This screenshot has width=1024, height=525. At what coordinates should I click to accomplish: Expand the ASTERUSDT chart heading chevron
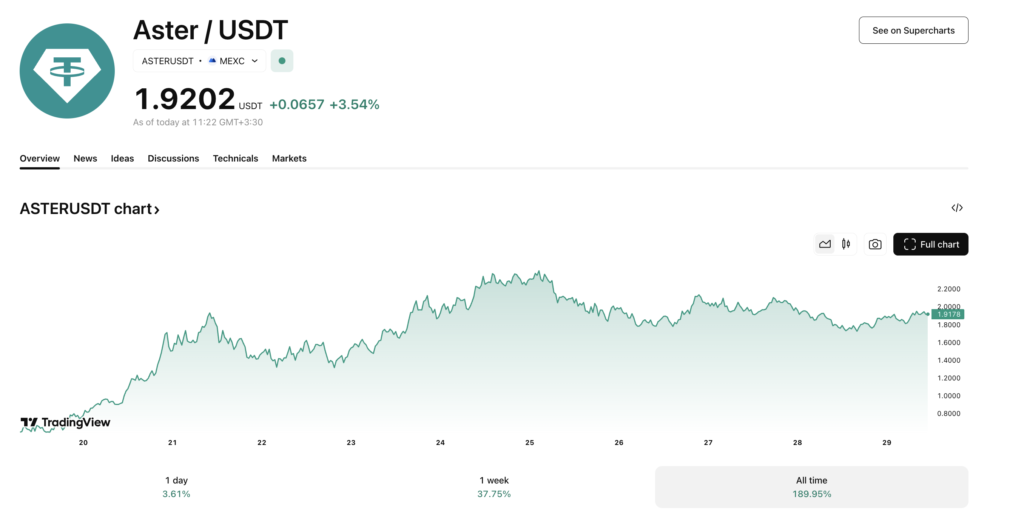[157, 210]
